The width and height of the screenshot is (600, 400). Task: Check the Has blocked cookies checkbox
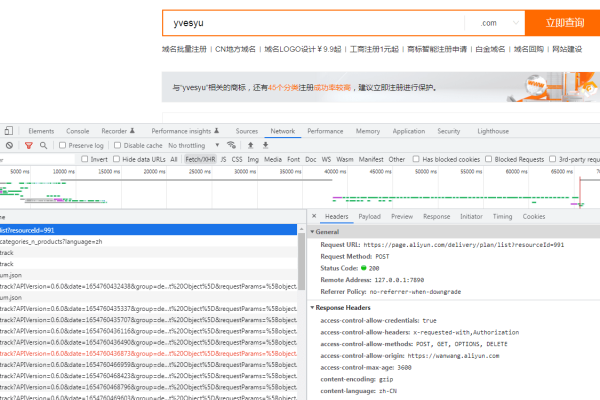[x=416, y=159]
